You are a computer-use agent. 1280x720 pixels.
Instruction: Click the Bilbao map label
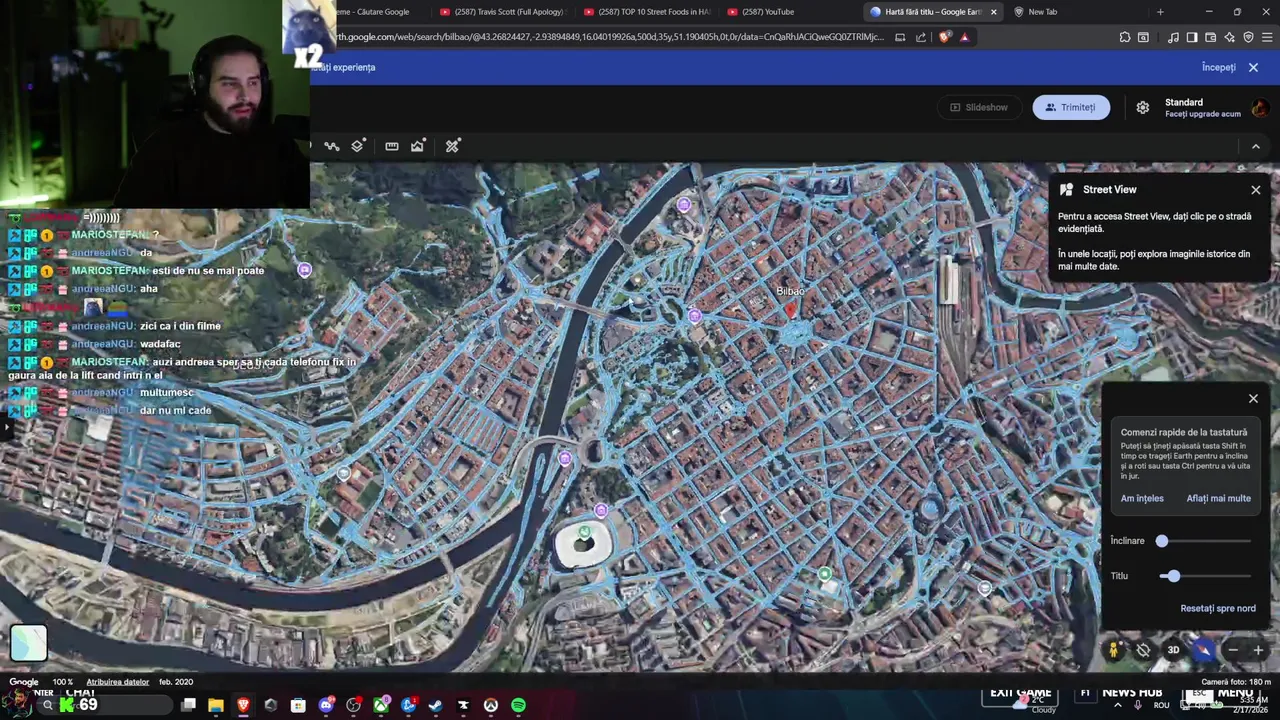pyautogui.click(x=790, y=291)
